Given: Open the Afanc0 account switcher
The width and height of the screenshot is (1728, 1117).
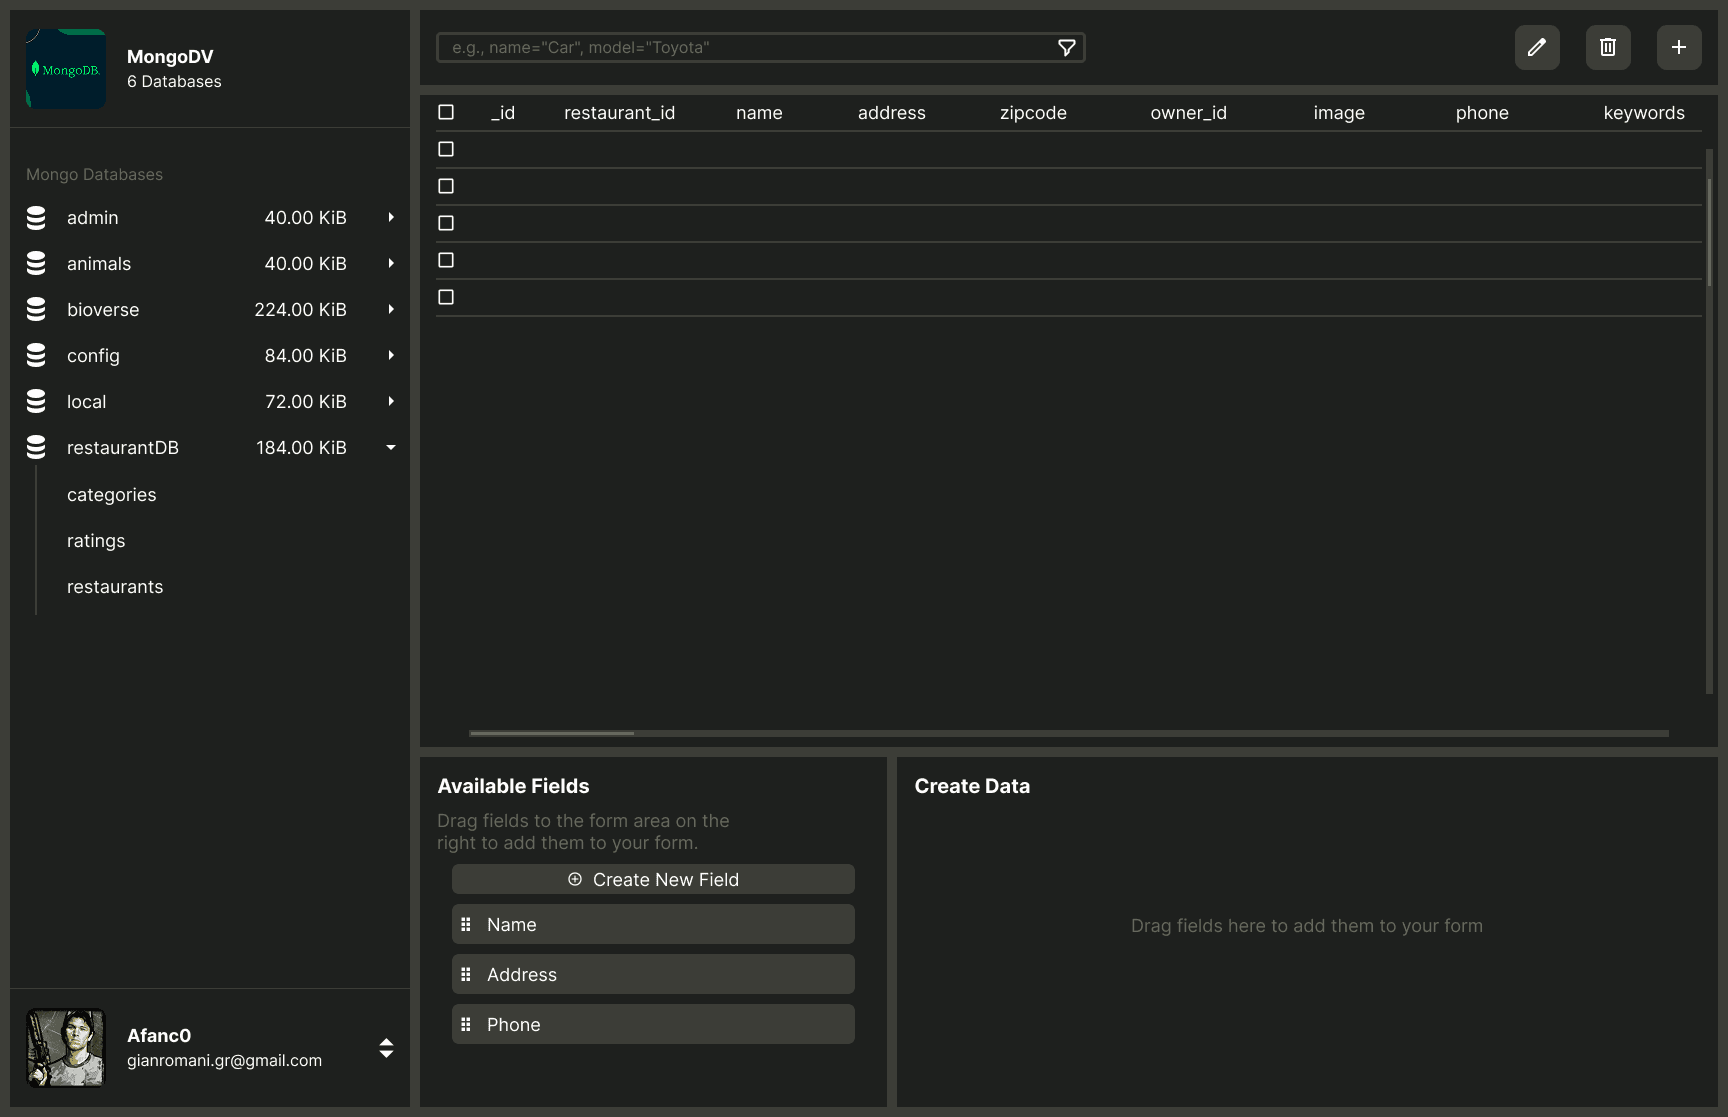Looking at the screenshot, I should click(x=386, y=1048).
